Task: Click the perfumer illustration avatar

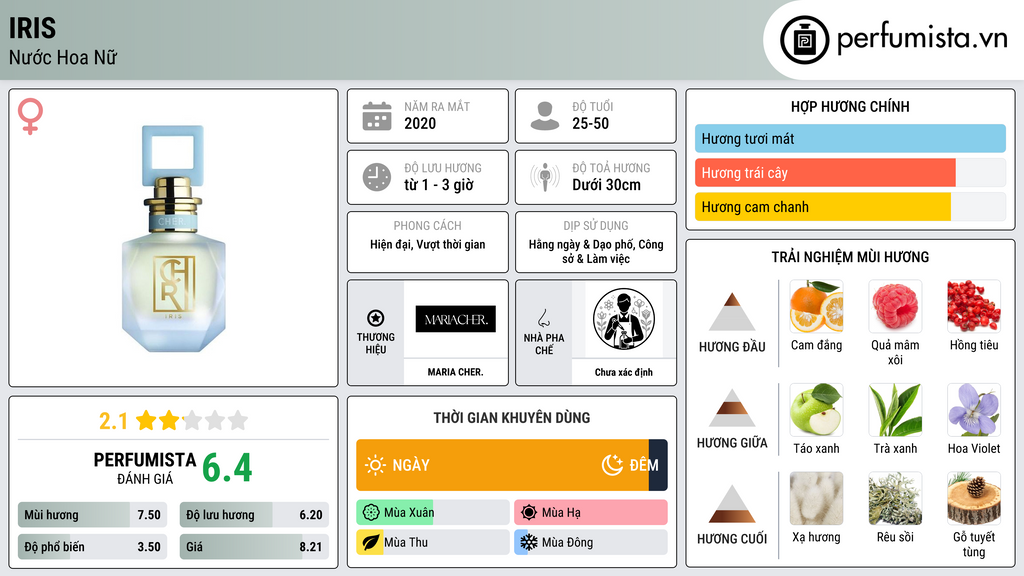Action: click(x=624, y=319)
